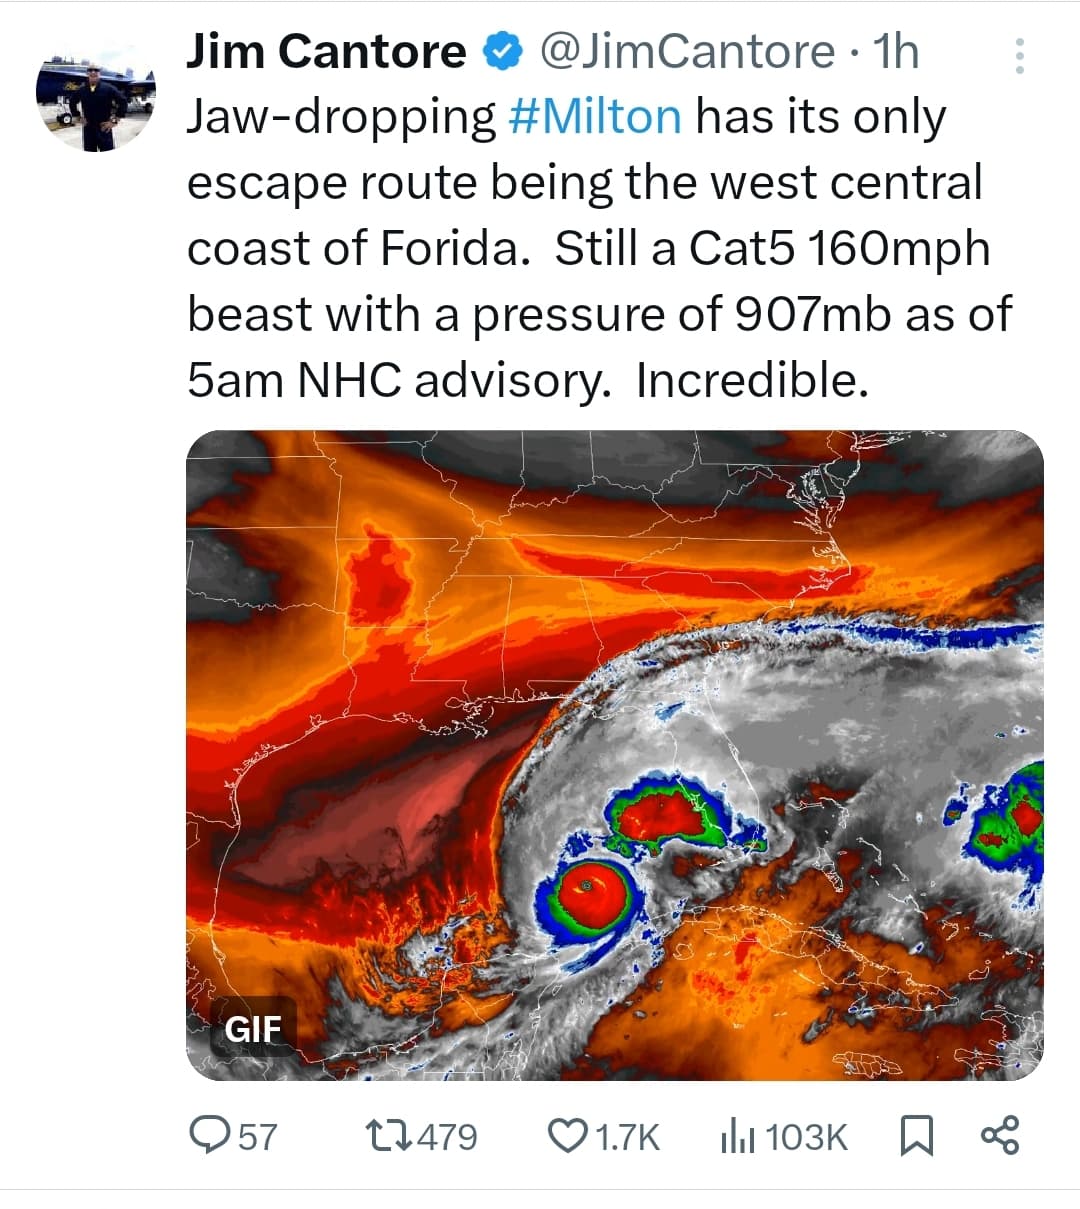Click the Jim Cantore display name

click(326, 52)
